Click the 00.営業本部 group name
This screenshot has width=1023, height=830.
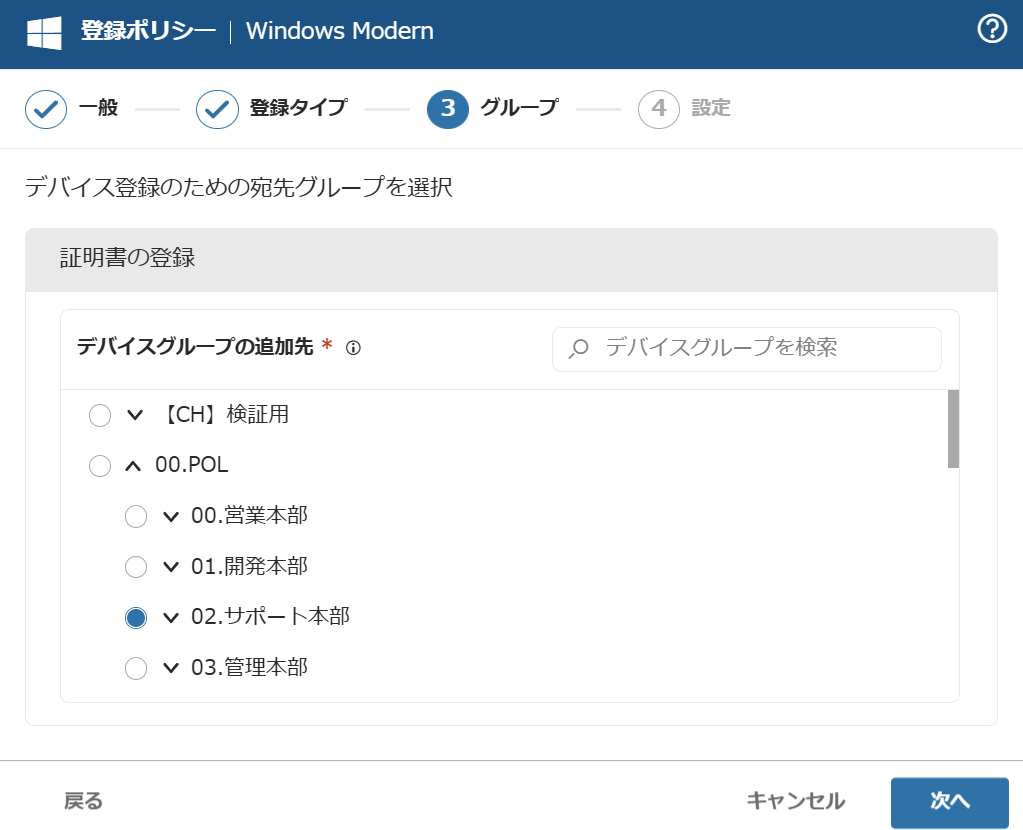pos(249,515)
